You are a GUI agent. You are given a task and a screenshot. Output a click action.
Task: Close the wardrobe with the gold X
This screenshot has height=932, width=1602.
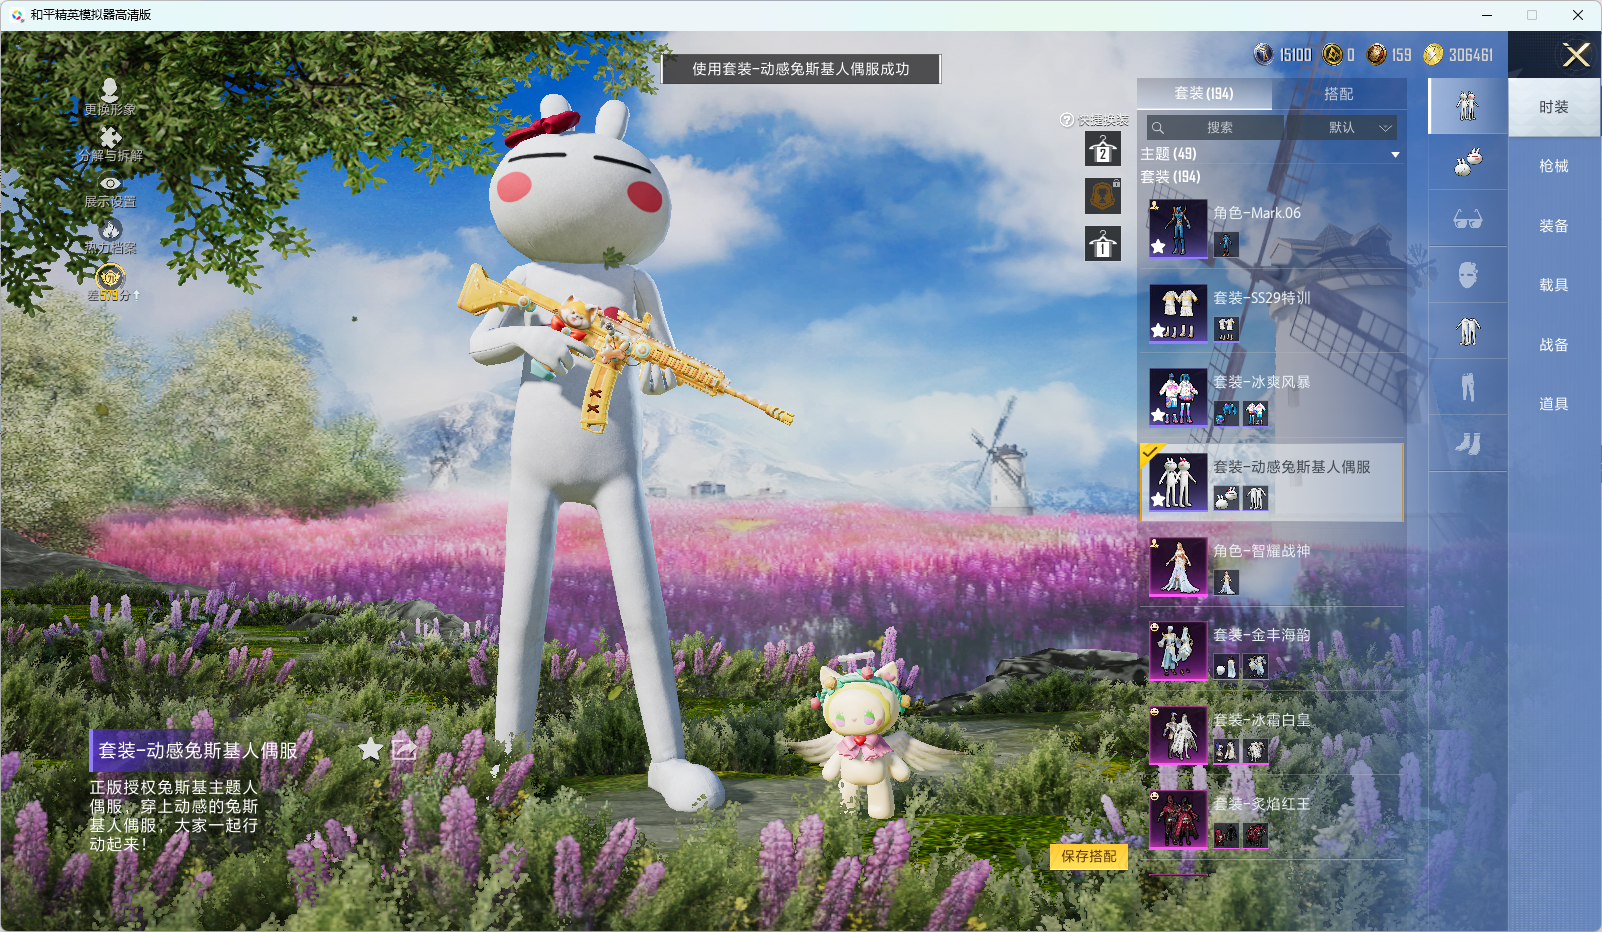[x=1576, y=55]
